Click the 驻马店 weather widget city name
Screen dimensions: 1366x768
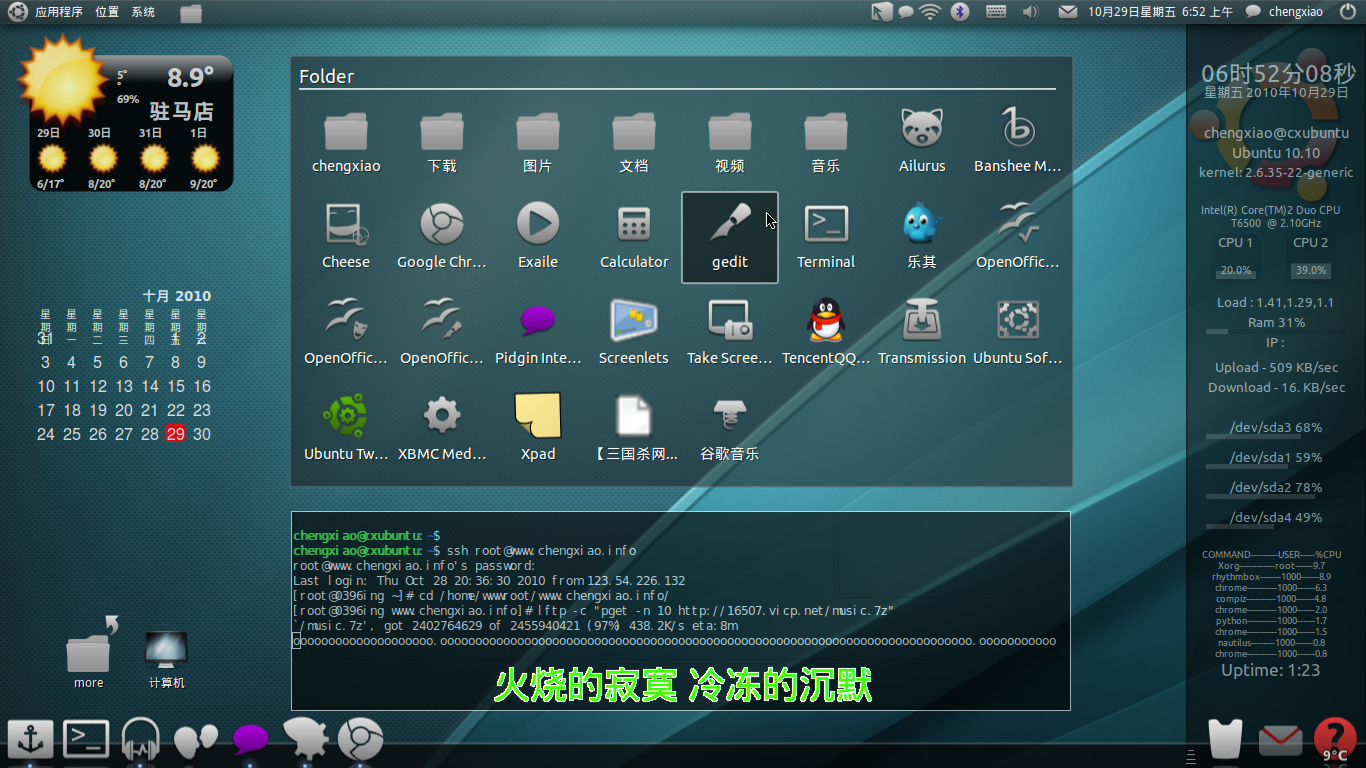(x=181, y=110)
